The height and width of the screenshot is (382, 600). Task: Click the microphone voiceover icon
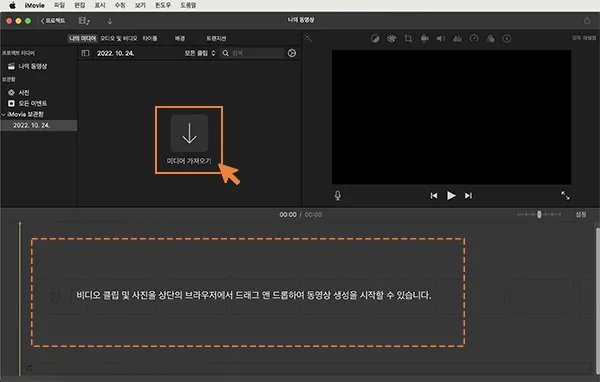pyautogui.click(x=338, y=196)
